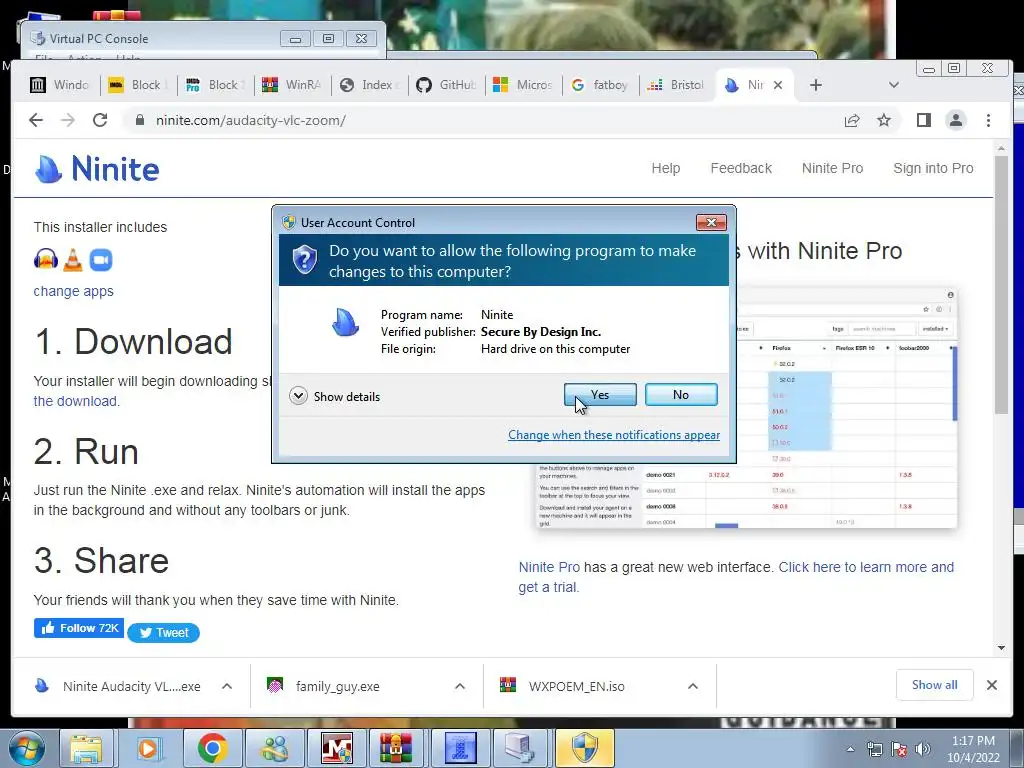
Task: Close the active Ninite tab
Action: coord(778,85)
